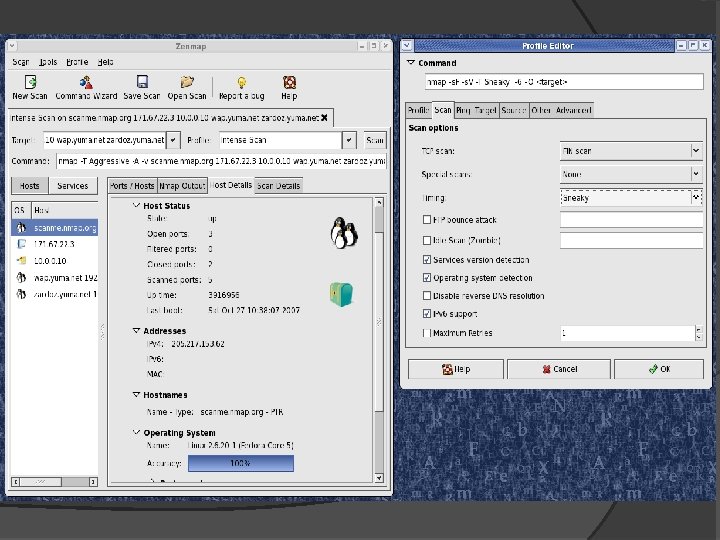This screenshot has width=720, height=540.
Task: Click the Command field in Zenmap window
Action: 221,161
